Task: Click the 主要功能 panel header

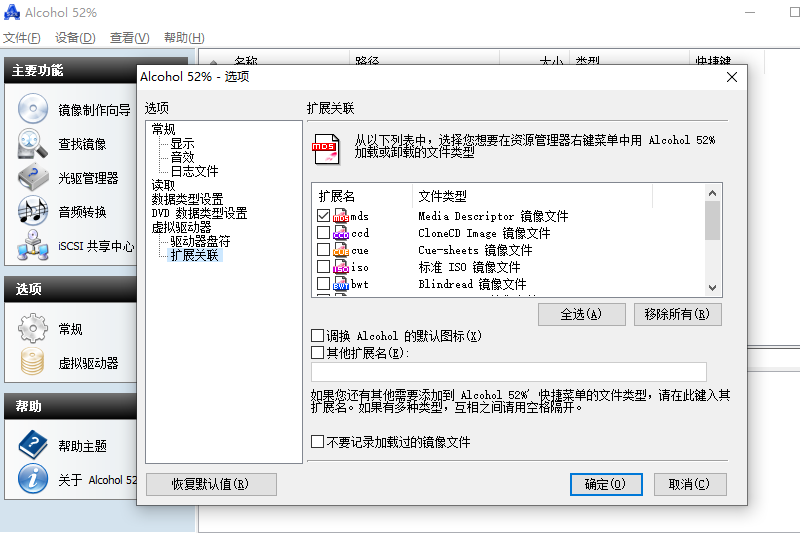Action: pos(71,70)
